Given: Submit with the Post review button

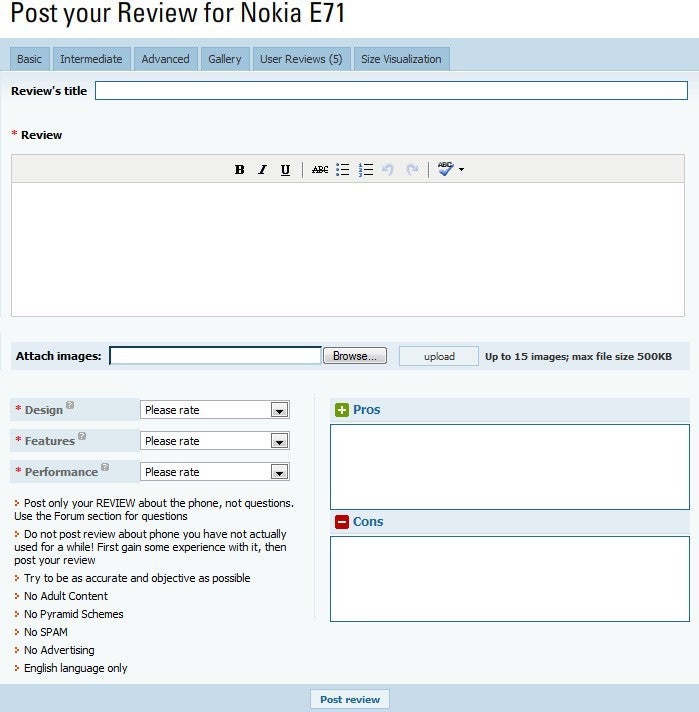Looking at the screenshot, I should click(350, 699).
